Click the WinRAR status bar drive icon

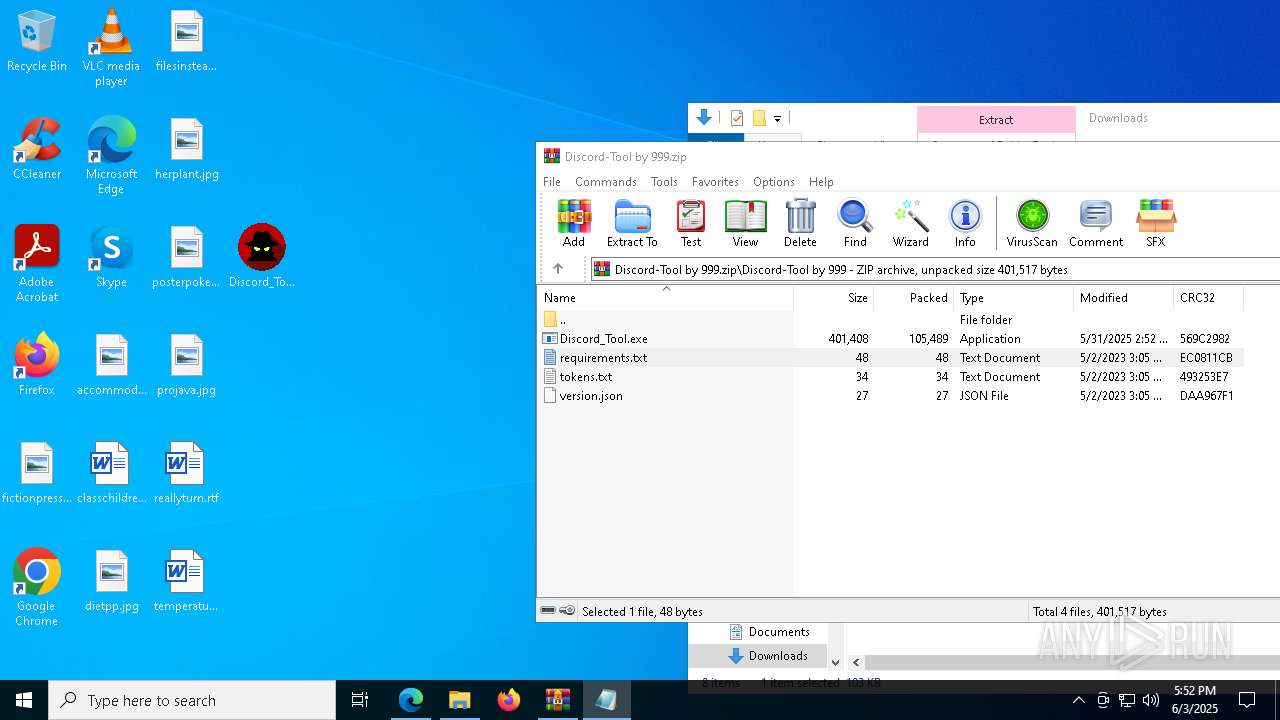click(x=548, y=611)
